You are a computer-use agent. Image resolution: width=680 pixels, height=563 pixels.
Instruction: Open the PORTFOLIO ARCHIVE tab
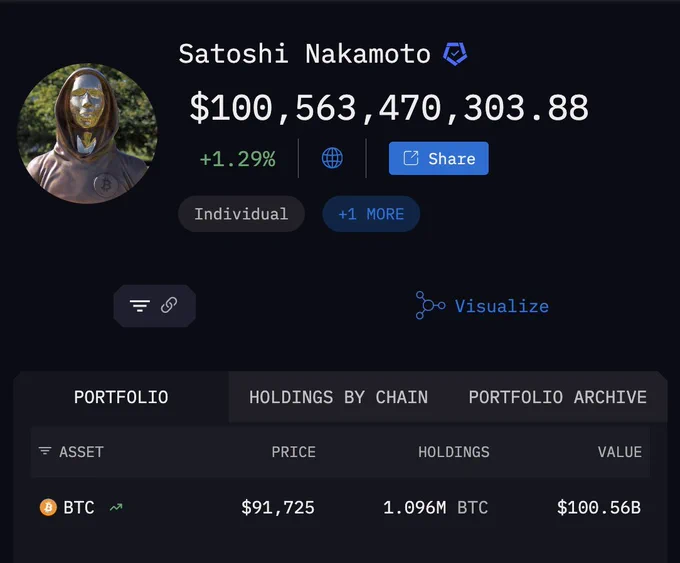pos(558,397)
